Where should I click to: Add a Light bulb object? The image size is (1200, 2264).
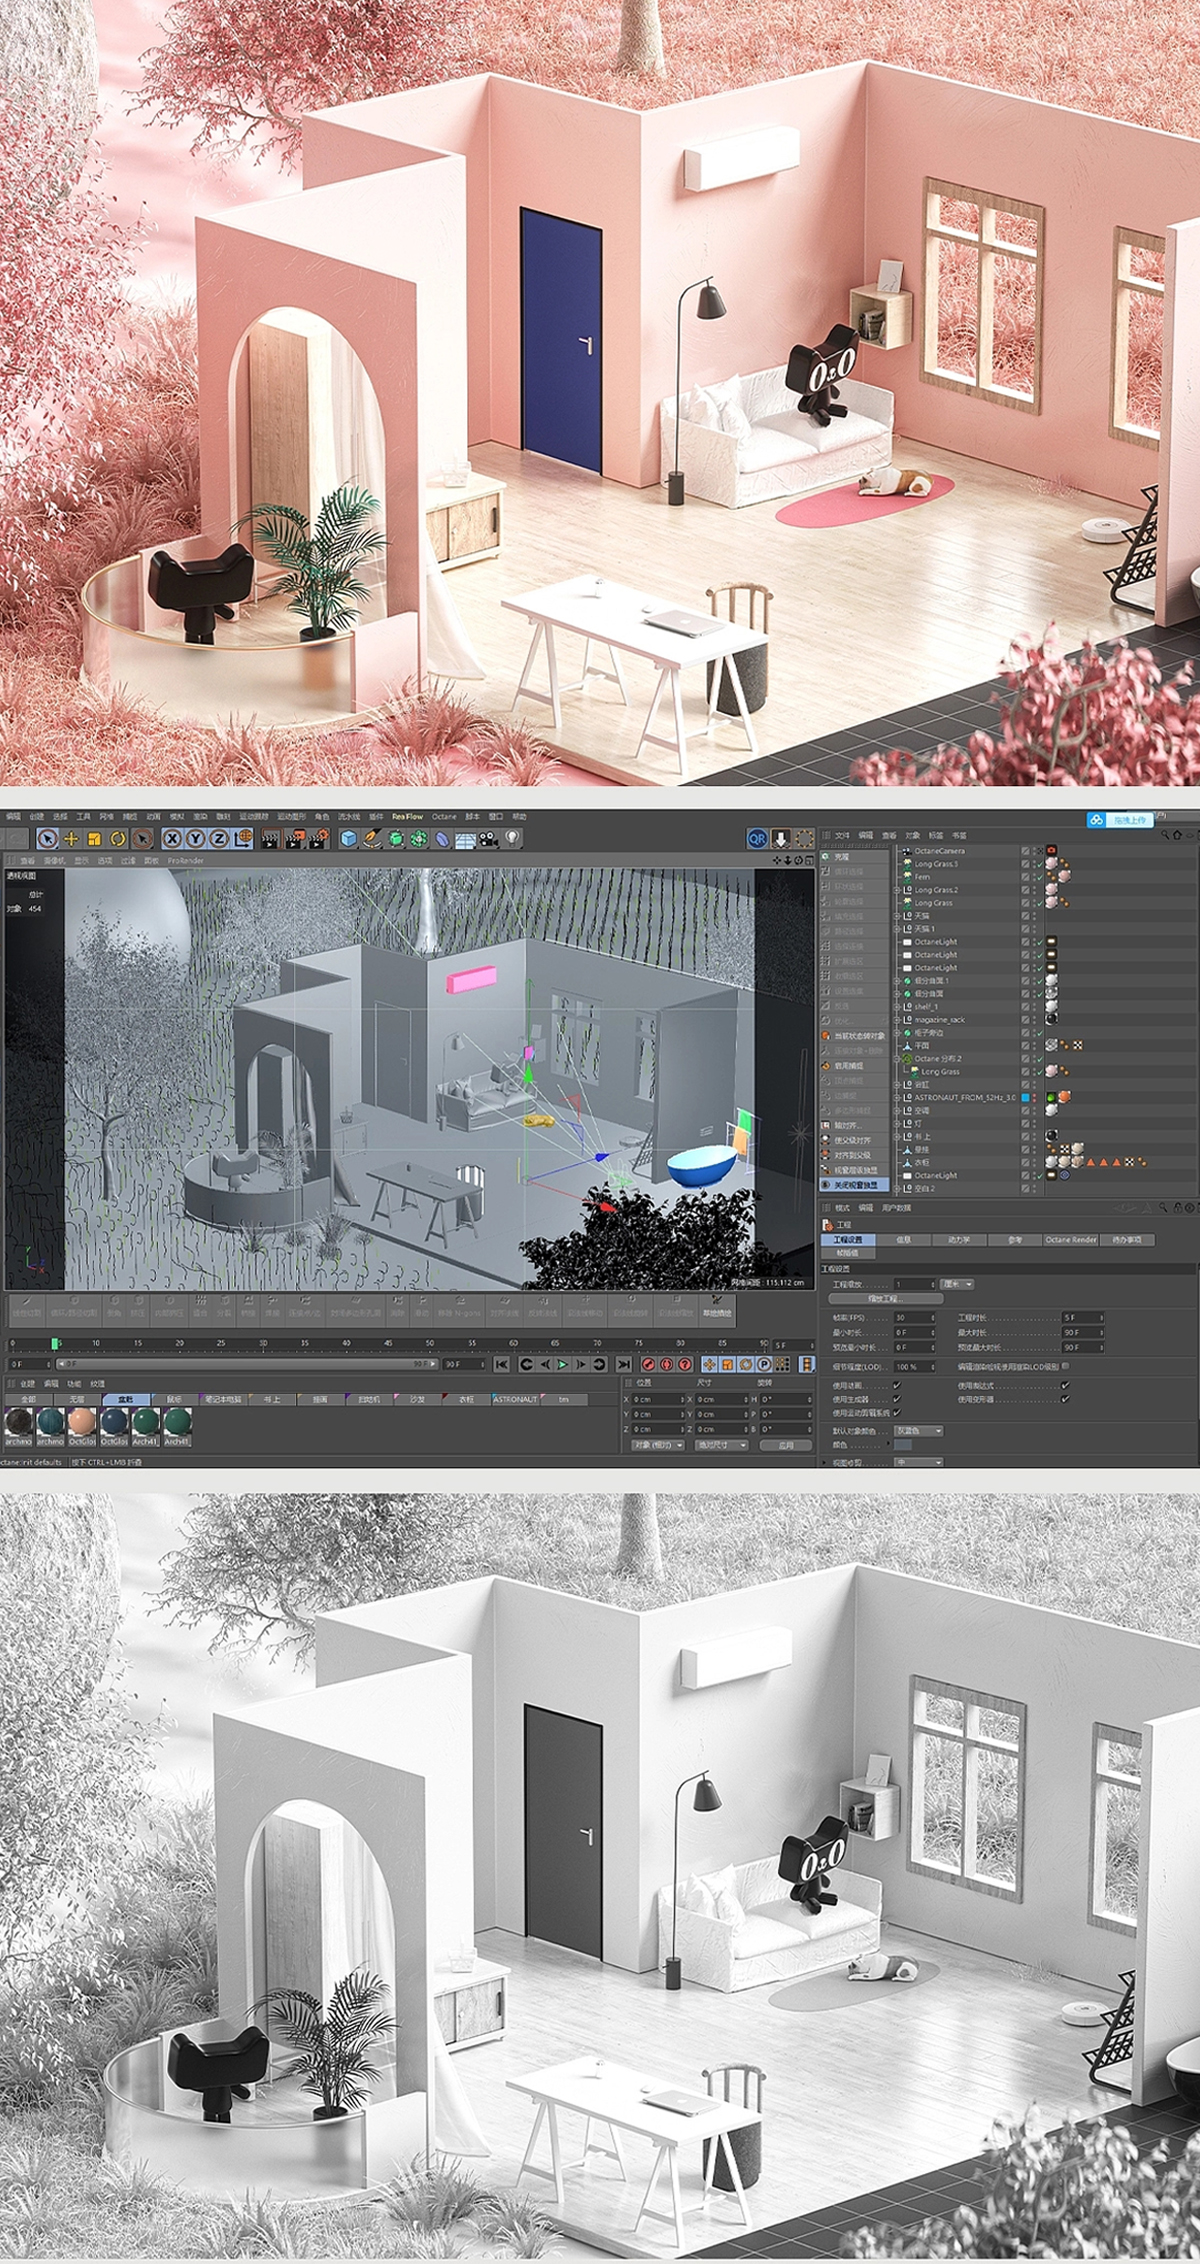point(512,838)
